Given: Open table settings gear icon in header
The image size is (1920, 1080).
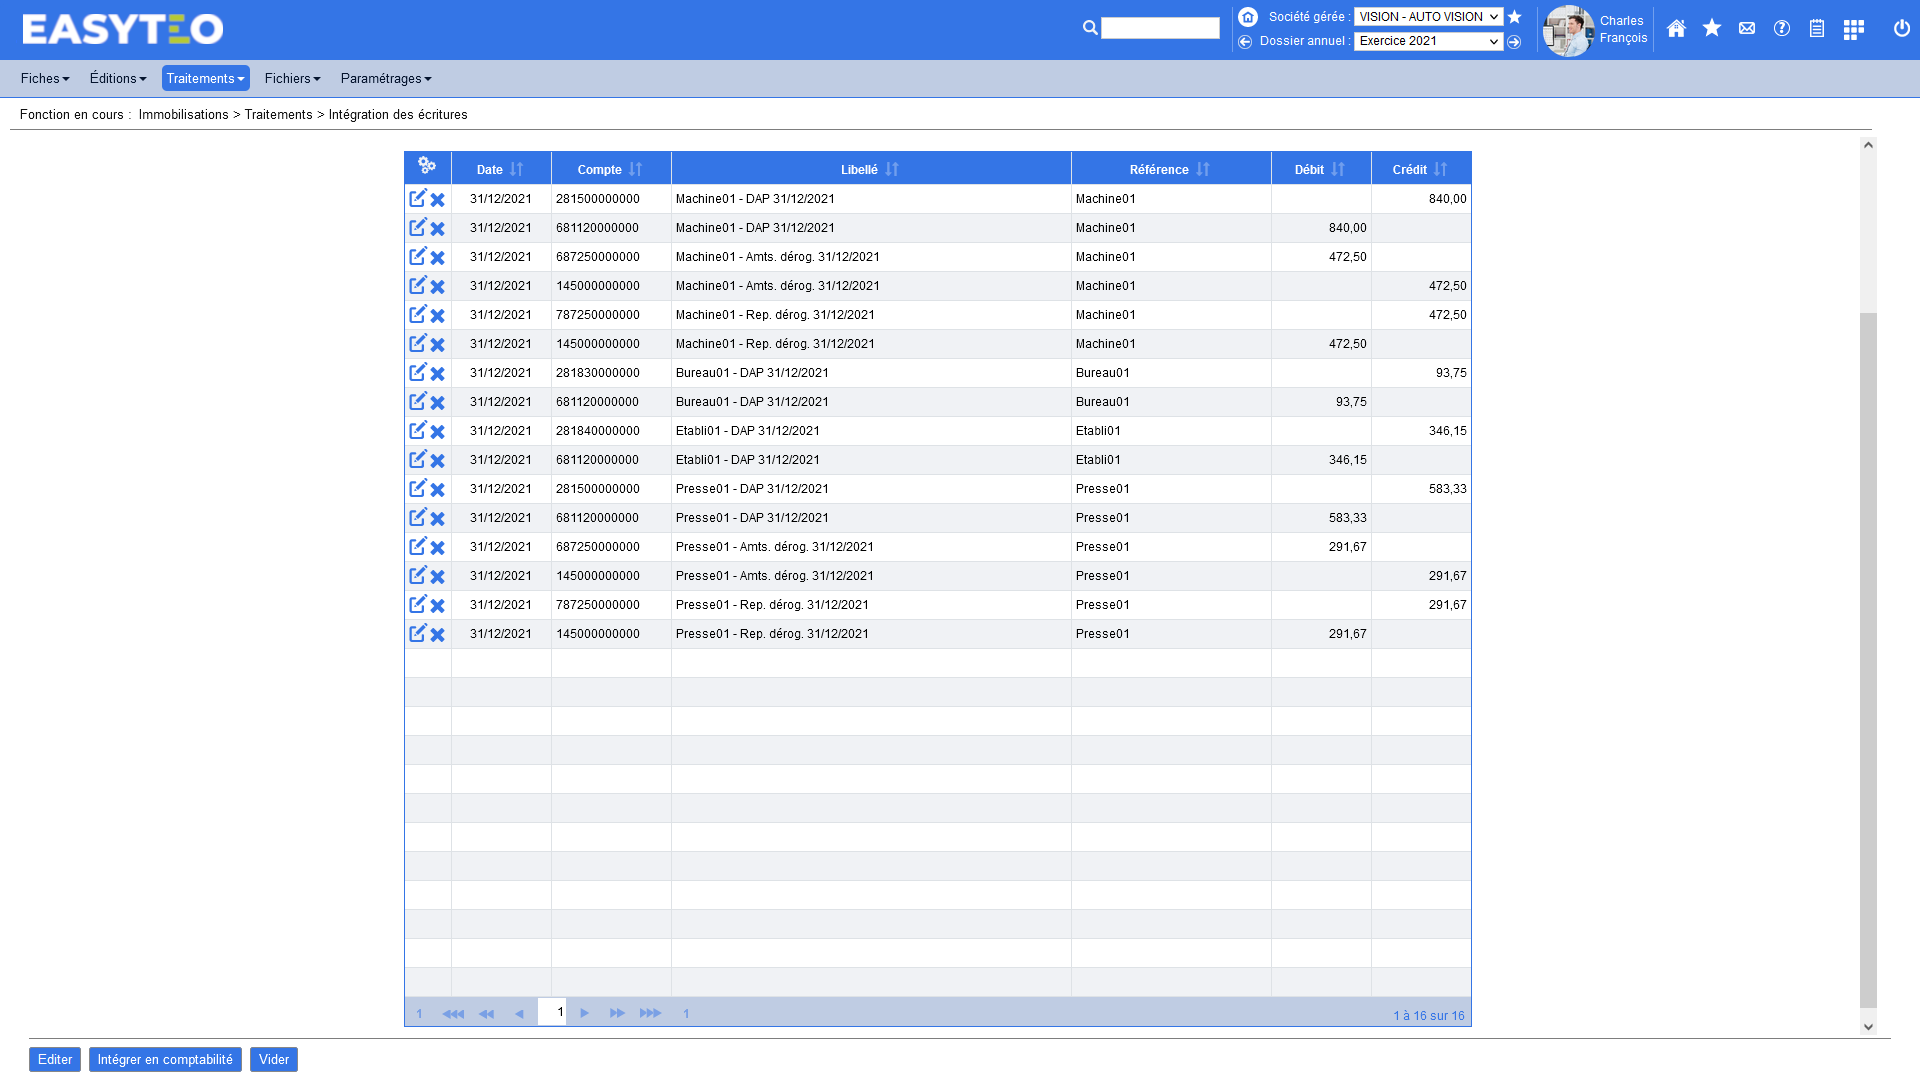Looking at the screenshot, I should point(427,166).
